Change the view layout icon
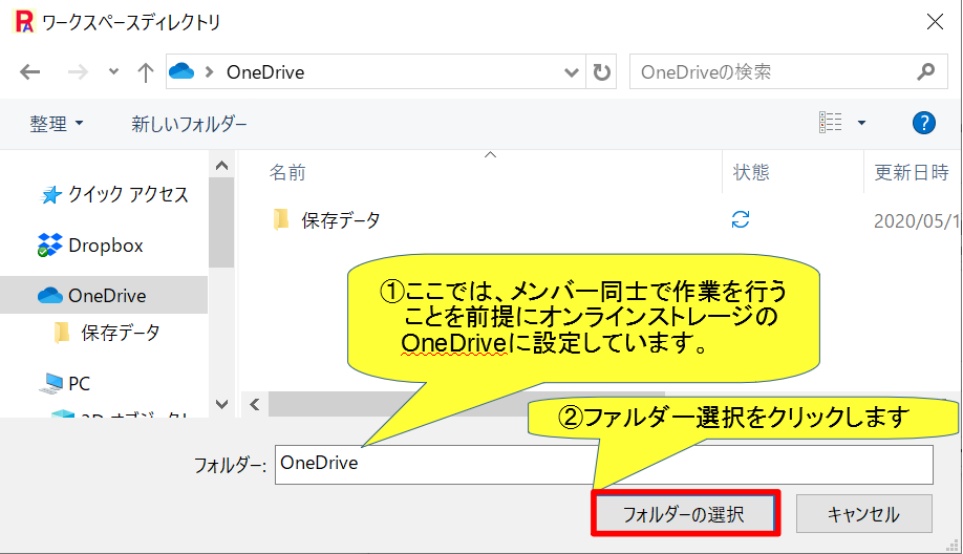This screenshot has height=554, width=963. coord(830,122)
